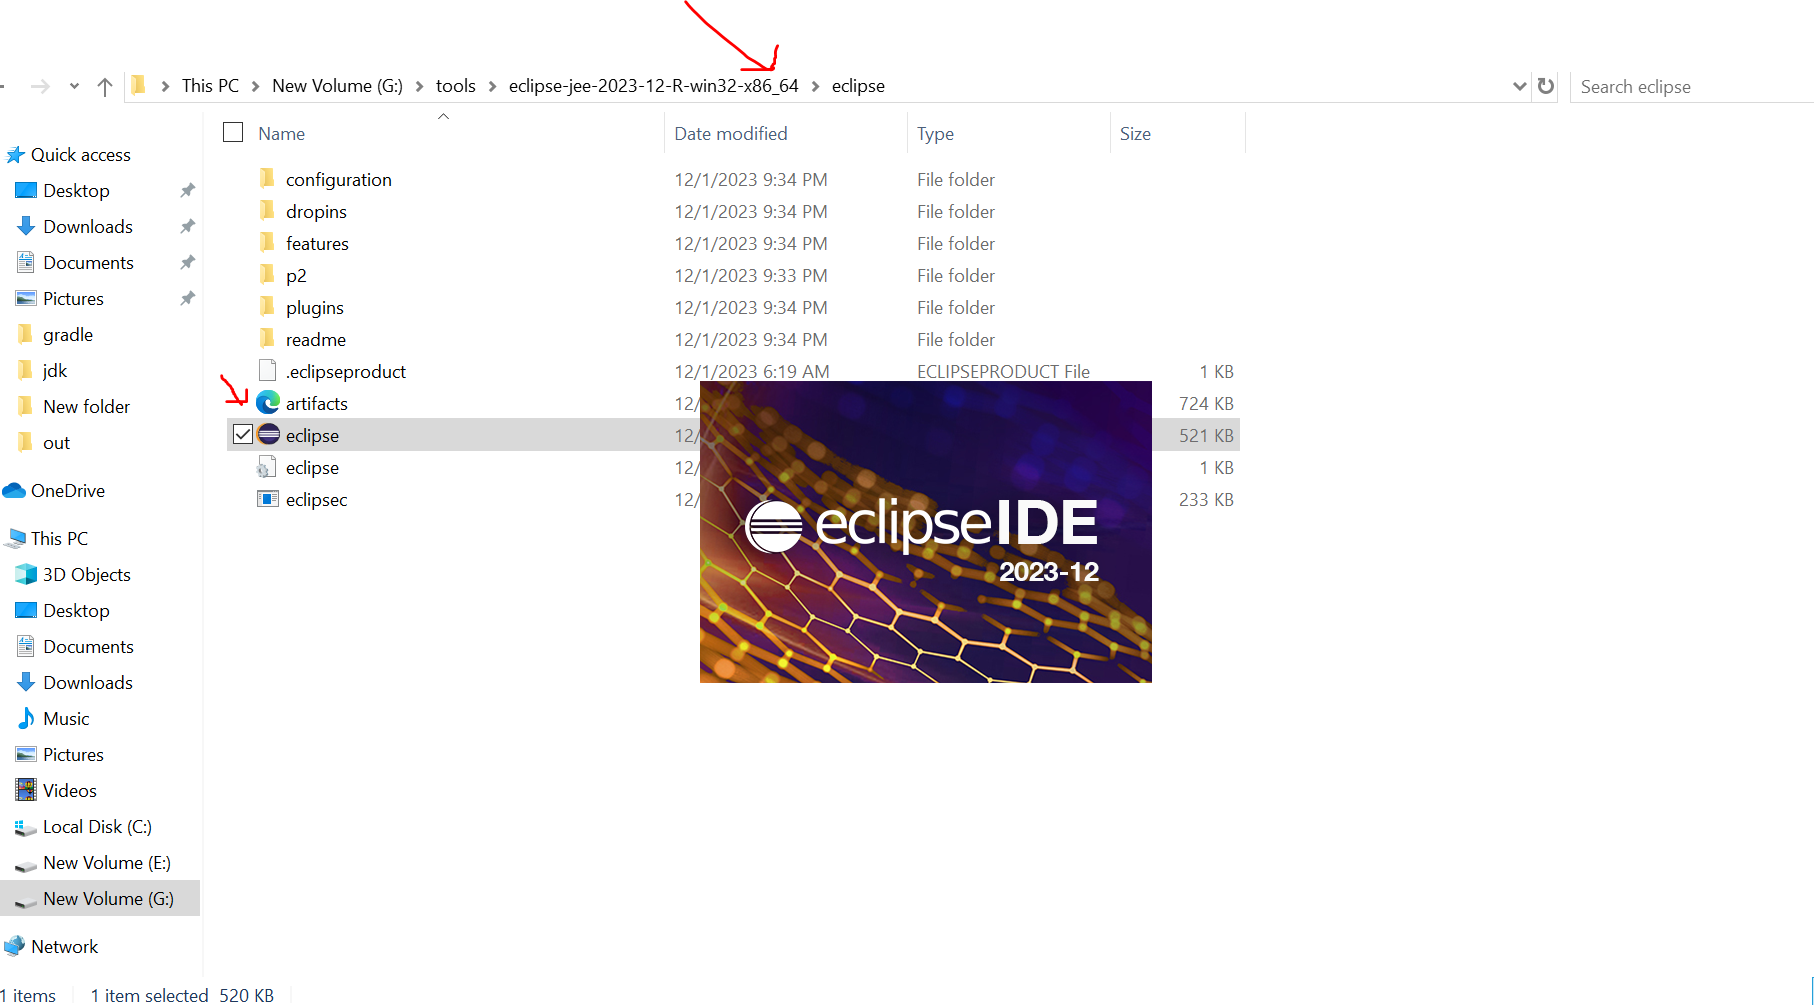The height and width of the screenshot is (1005, 1814).
Task: Click the eclipse application launcher icon
Action: click(x=268, y=435)
